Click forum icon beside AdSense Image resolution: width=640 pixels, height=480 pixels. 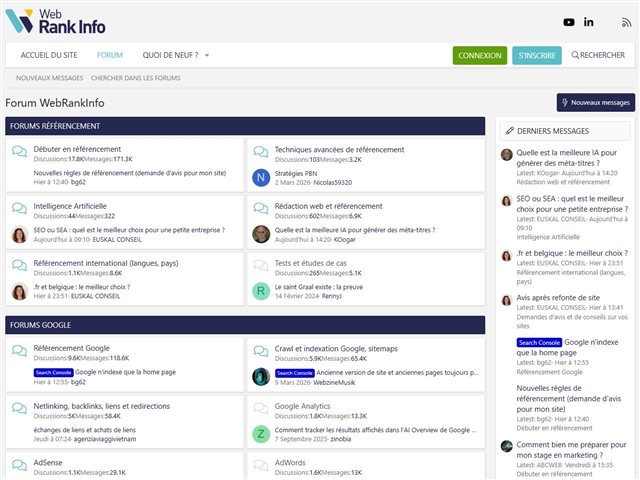[x=19, y=464]
